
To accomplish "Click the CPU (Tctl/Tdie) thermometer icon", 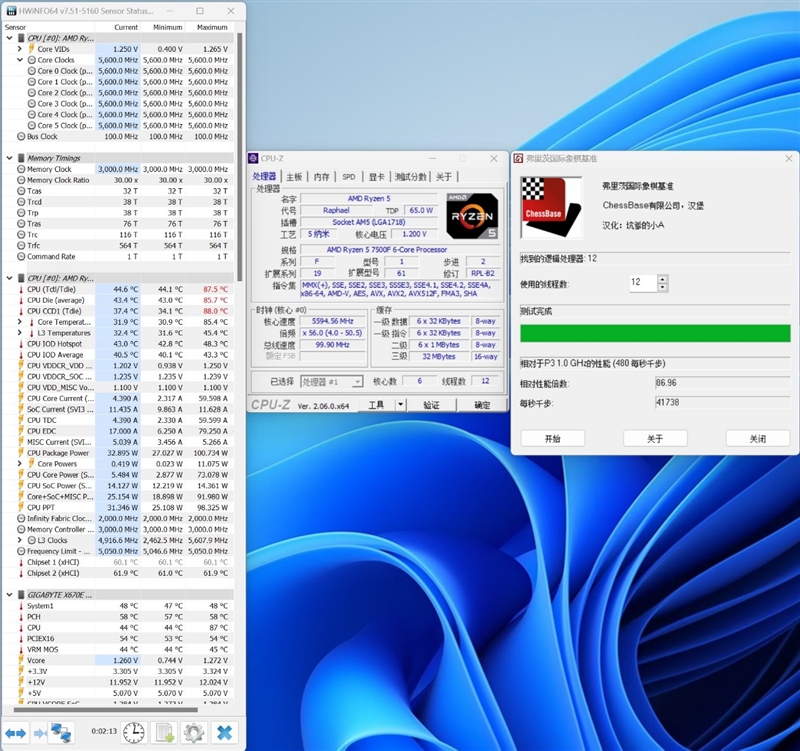I will tap(21, 289).
